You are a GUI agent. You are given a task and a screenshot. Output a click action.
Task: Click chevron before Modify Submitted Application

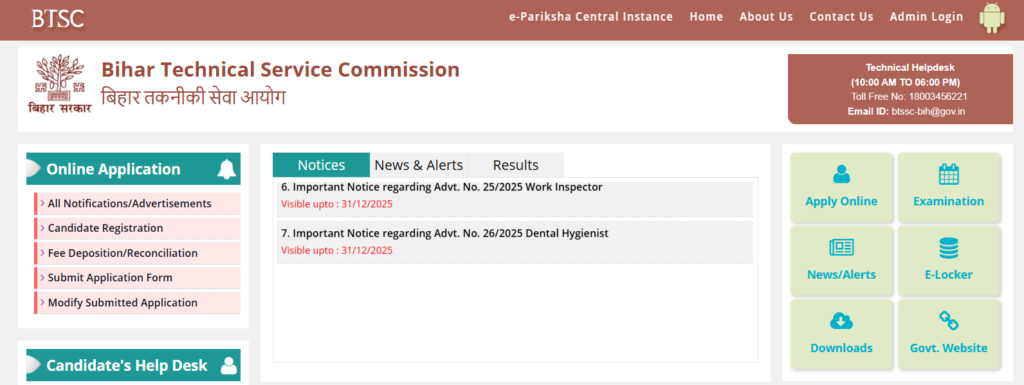pos(42,303)
